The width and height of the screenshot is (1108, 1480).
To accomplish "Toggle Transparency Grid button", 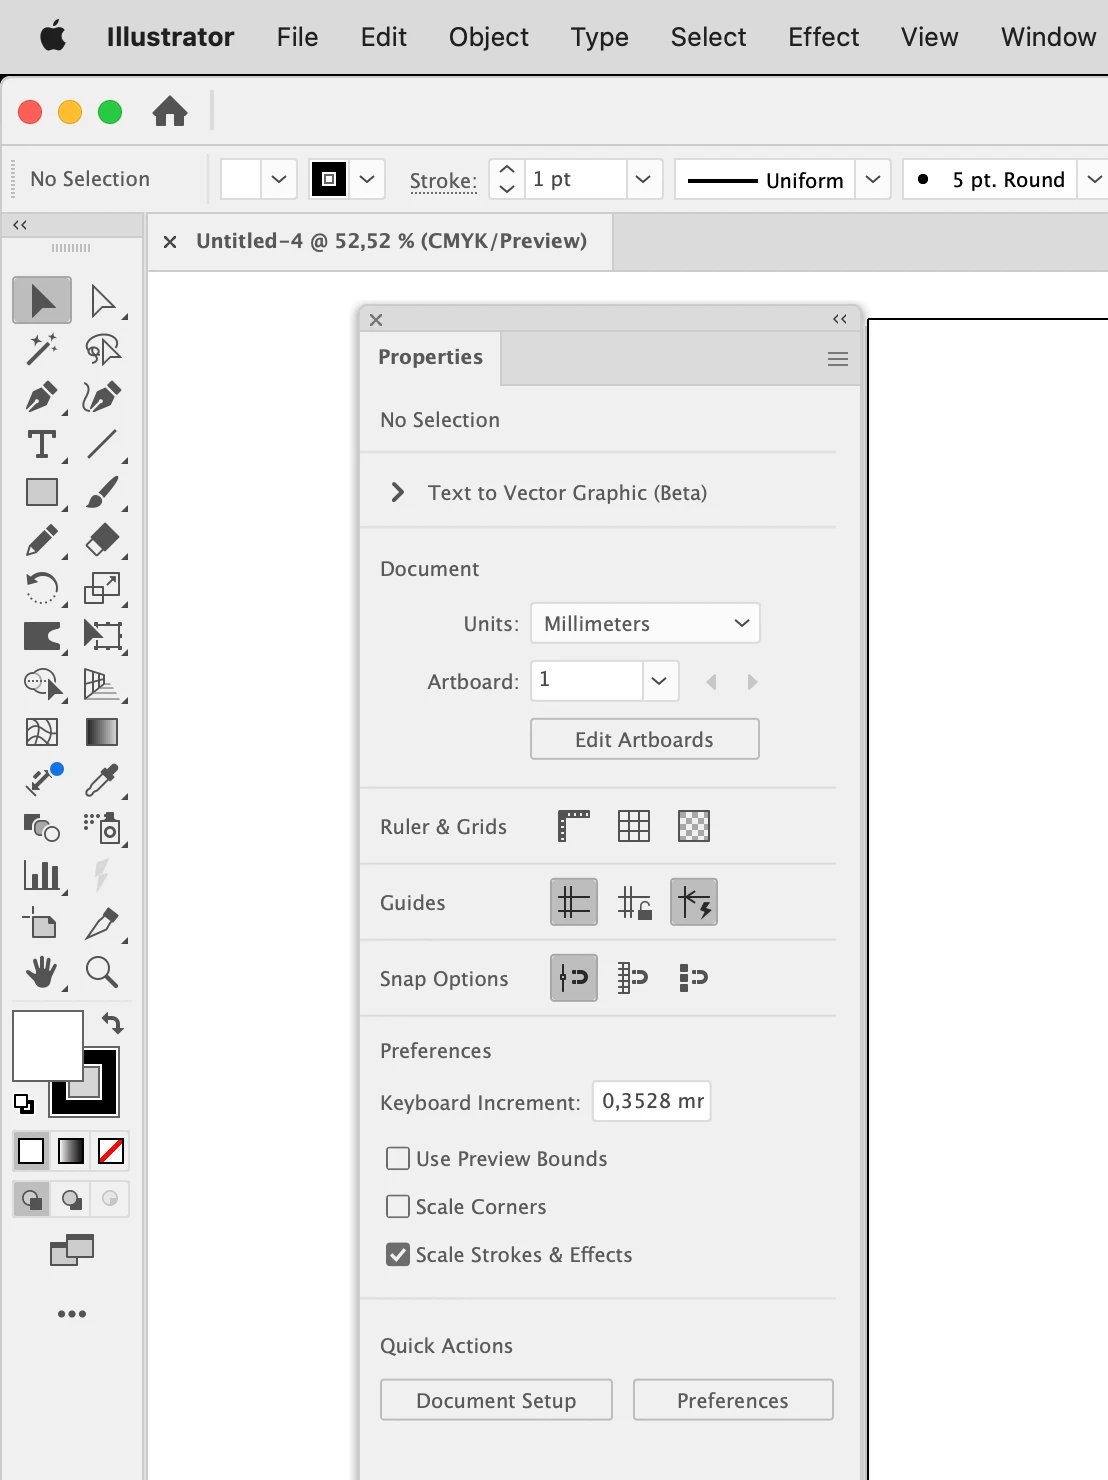I will (x=694, y=826).
